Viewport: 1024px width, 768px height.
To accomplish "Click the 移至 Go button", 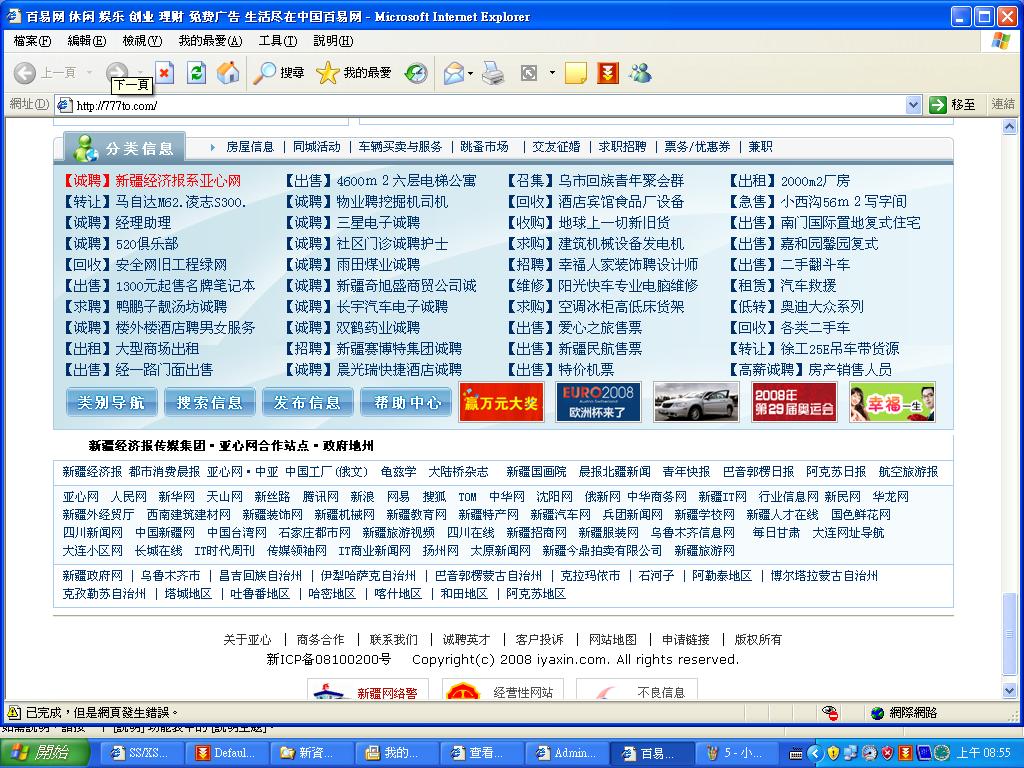I will tap(953, 104).
